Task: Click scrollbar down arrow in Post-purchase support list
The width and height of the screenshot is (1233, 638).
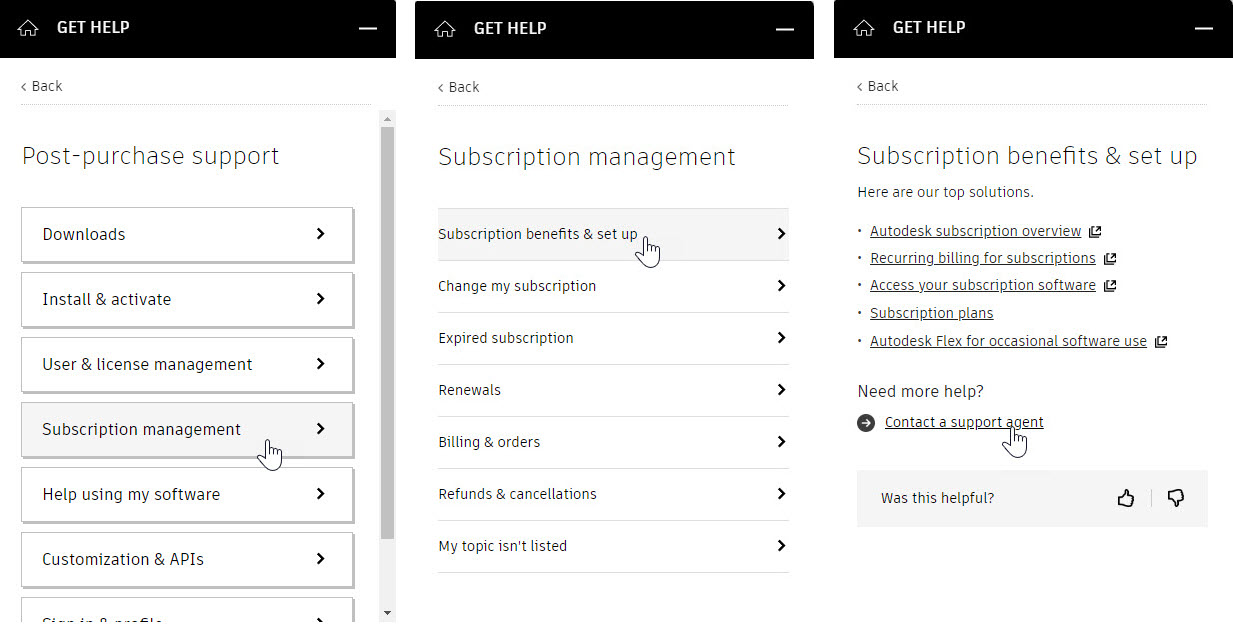Action: tap(388, 612)
